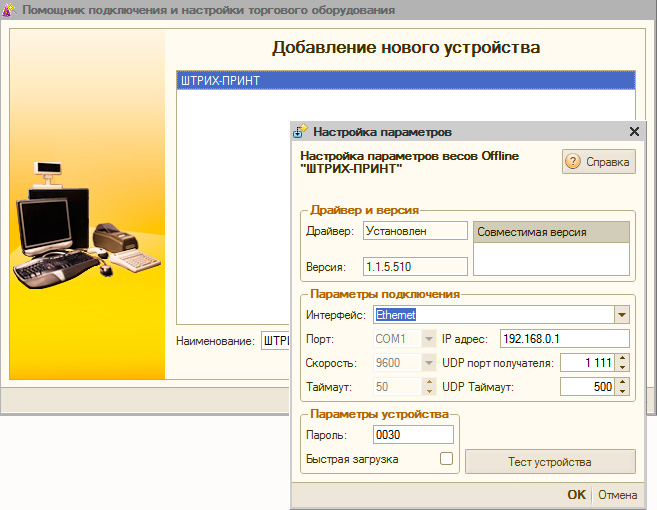Viewport: 657px width, 510px height.
Task: Open the Справка help button
Action: 599,161
